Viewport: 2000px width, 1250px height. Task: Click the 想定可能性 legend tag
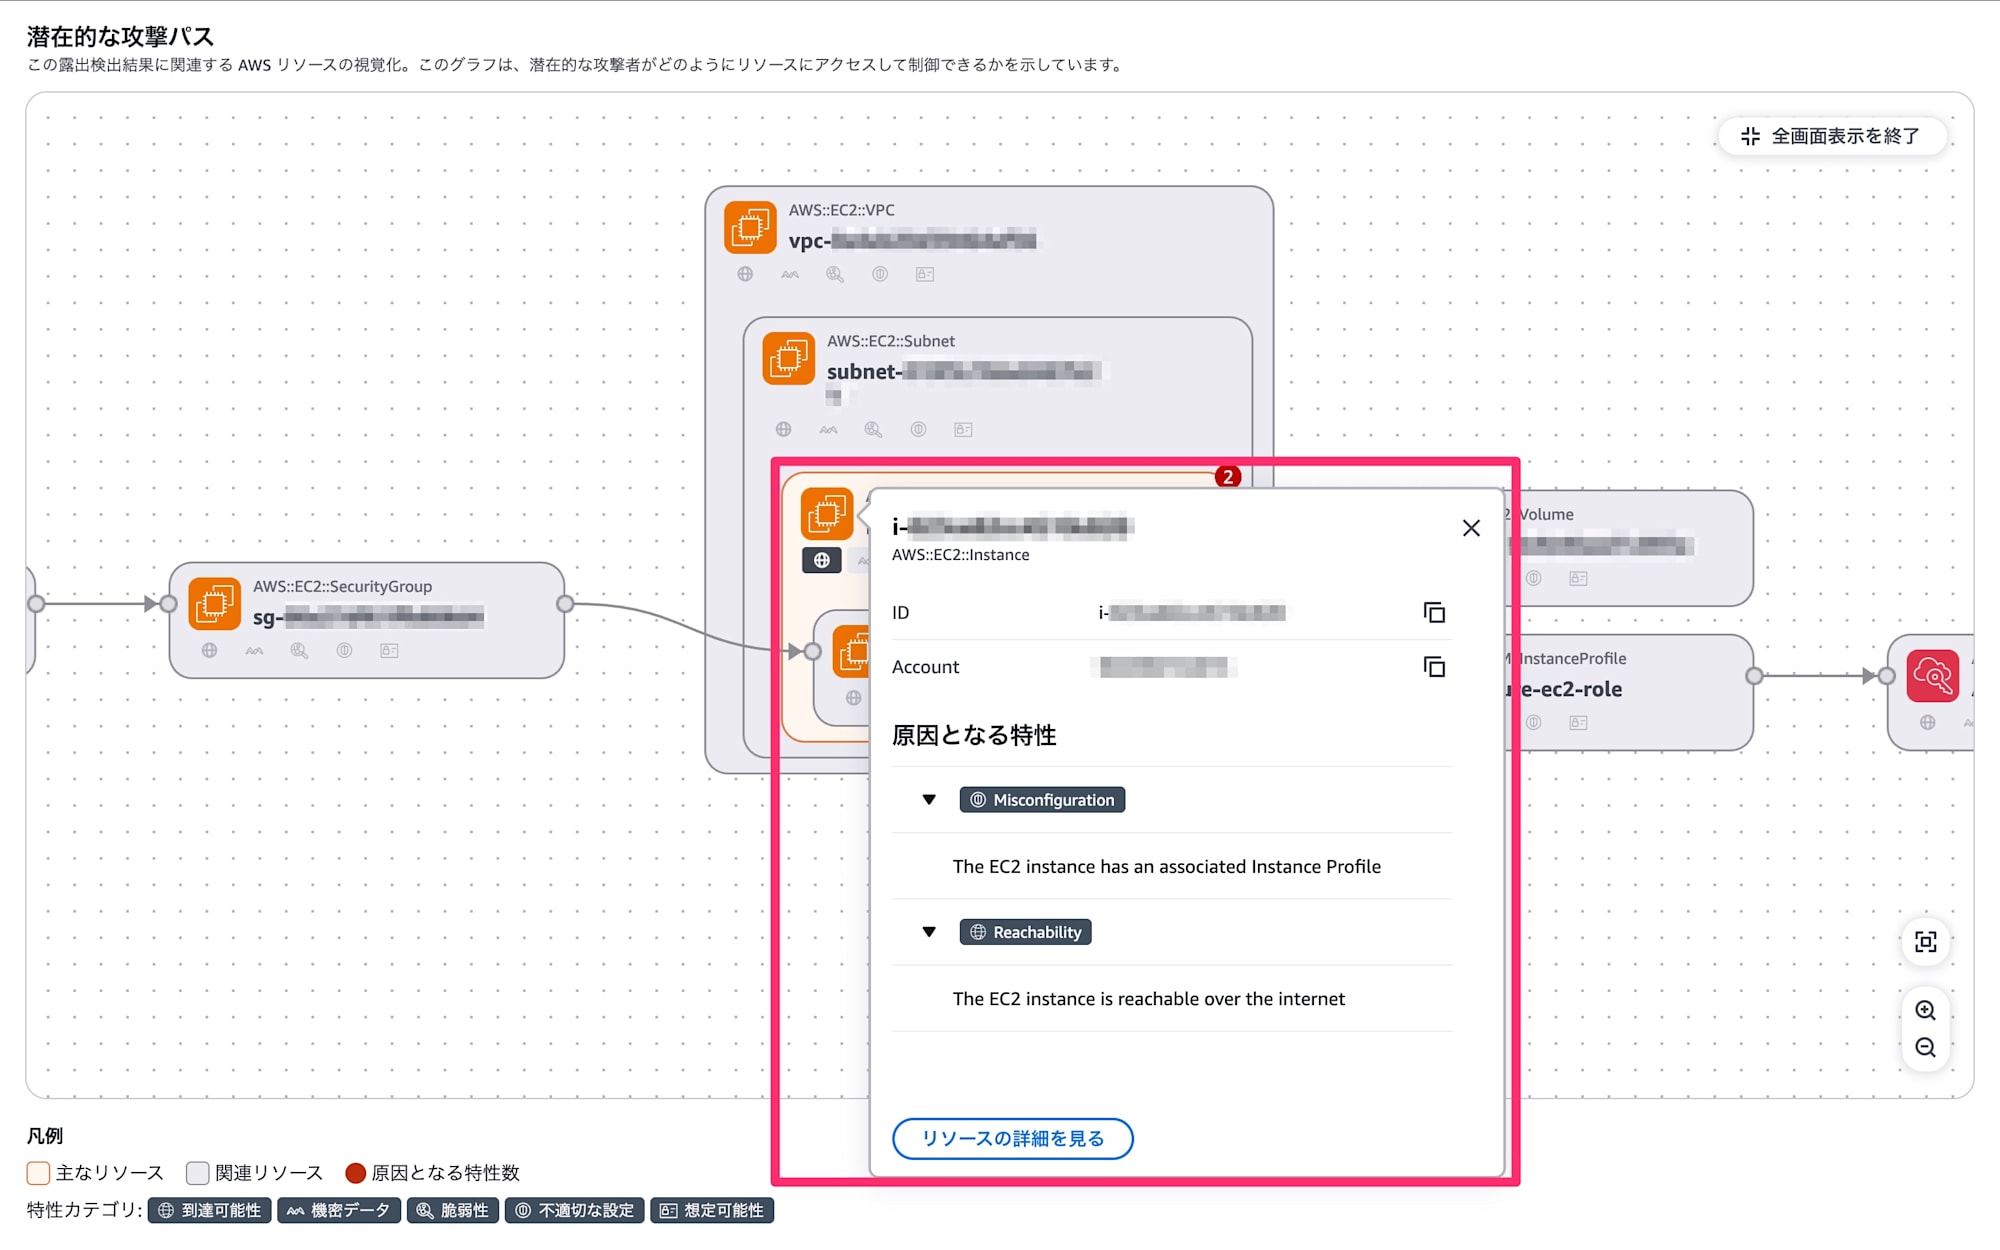[x=712, y=1210]
